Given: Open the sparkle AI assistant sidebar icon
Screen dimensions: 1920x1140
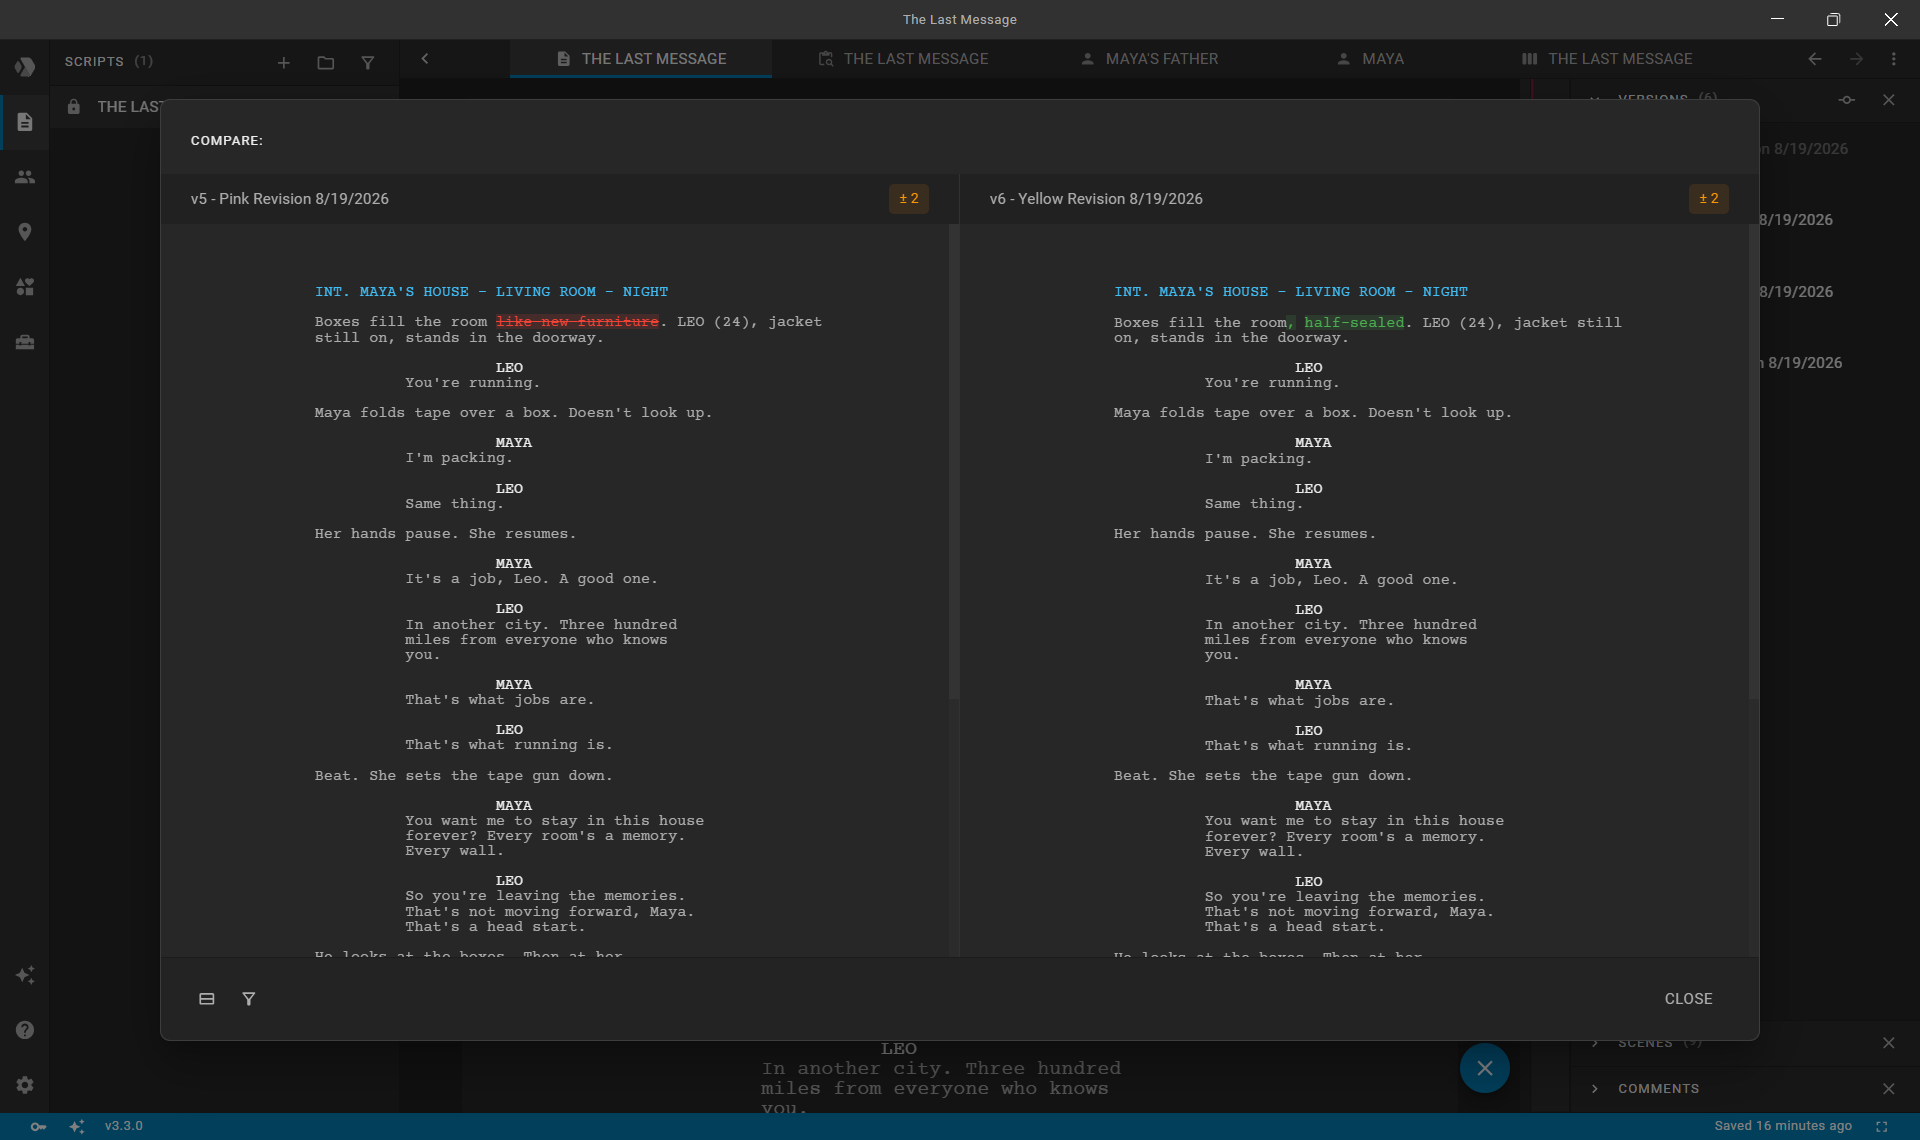Looking at the screenshot, I should point(25,975).
